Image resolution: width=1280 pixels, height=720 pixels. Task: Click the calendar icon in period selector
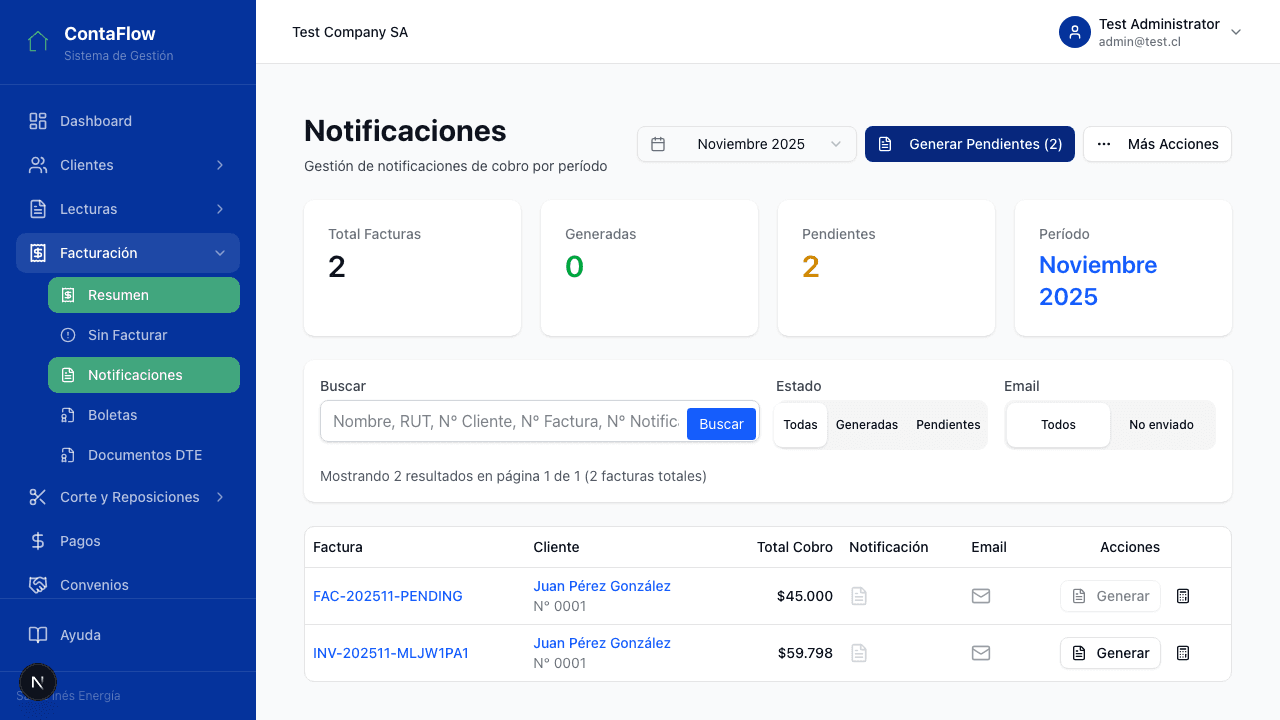point(658,144)
